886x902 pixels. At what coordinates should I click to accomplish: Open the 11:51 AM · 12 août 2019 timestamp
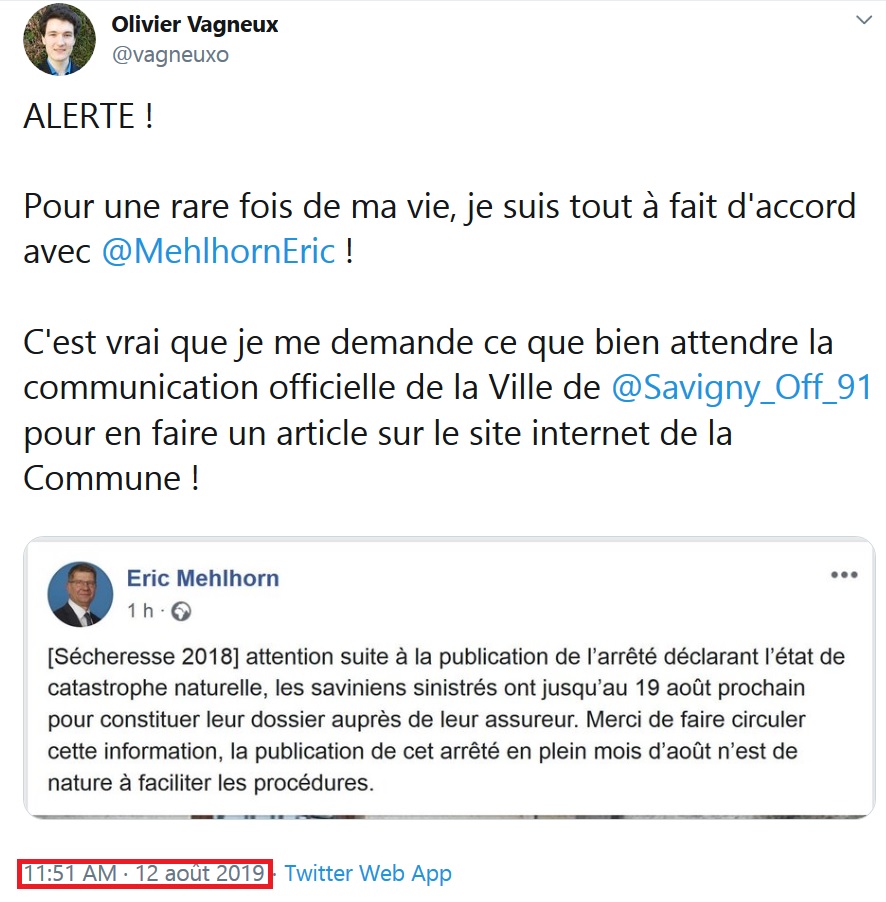click(144, 873)
